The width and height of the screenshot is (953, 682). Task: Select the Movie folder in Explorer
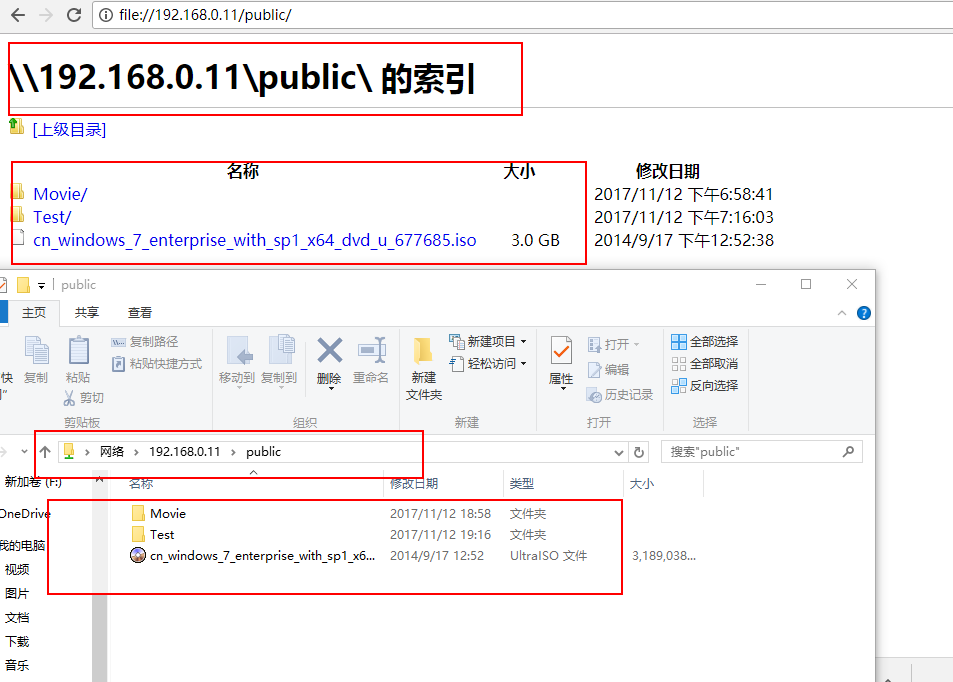(168, 514)
